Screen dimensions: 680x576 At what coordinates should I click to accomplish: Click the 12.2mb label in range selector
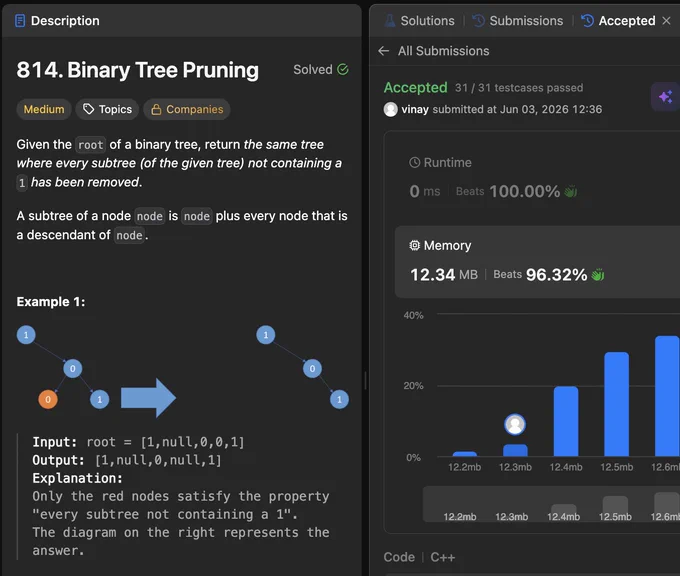pyautogui.click(x=460, y=517)
